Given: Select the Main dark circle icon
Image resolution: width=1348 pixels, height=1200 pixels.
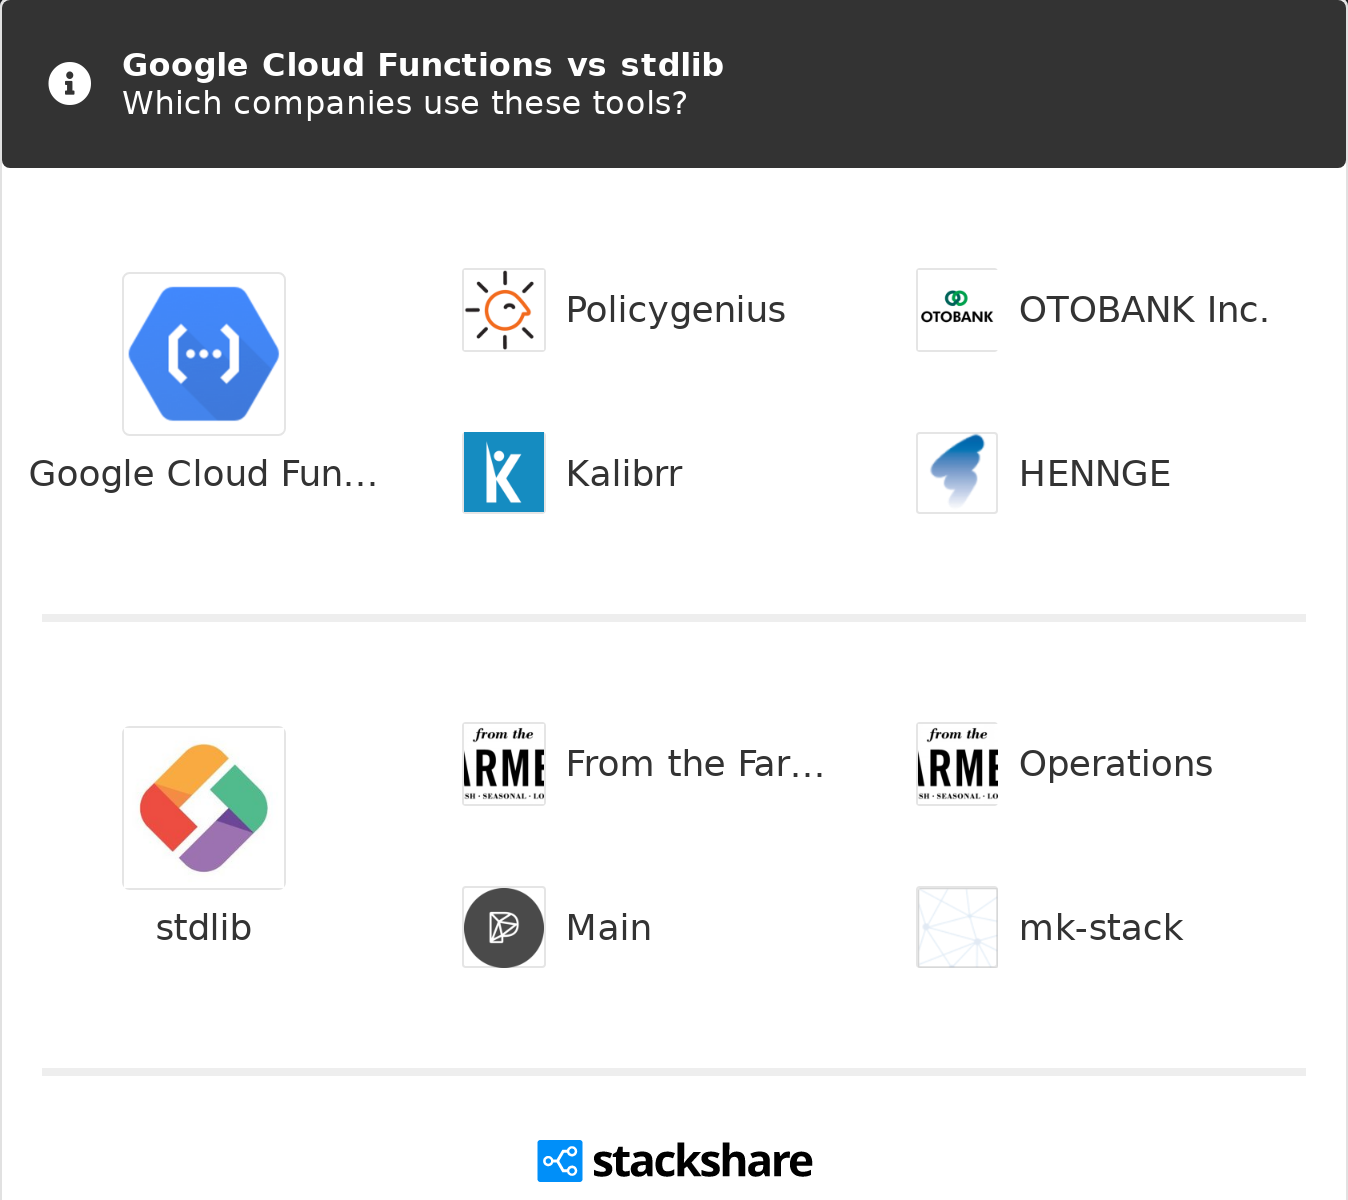Looking at the screenshot, I should pyautogui.click(x=504, y=928).
